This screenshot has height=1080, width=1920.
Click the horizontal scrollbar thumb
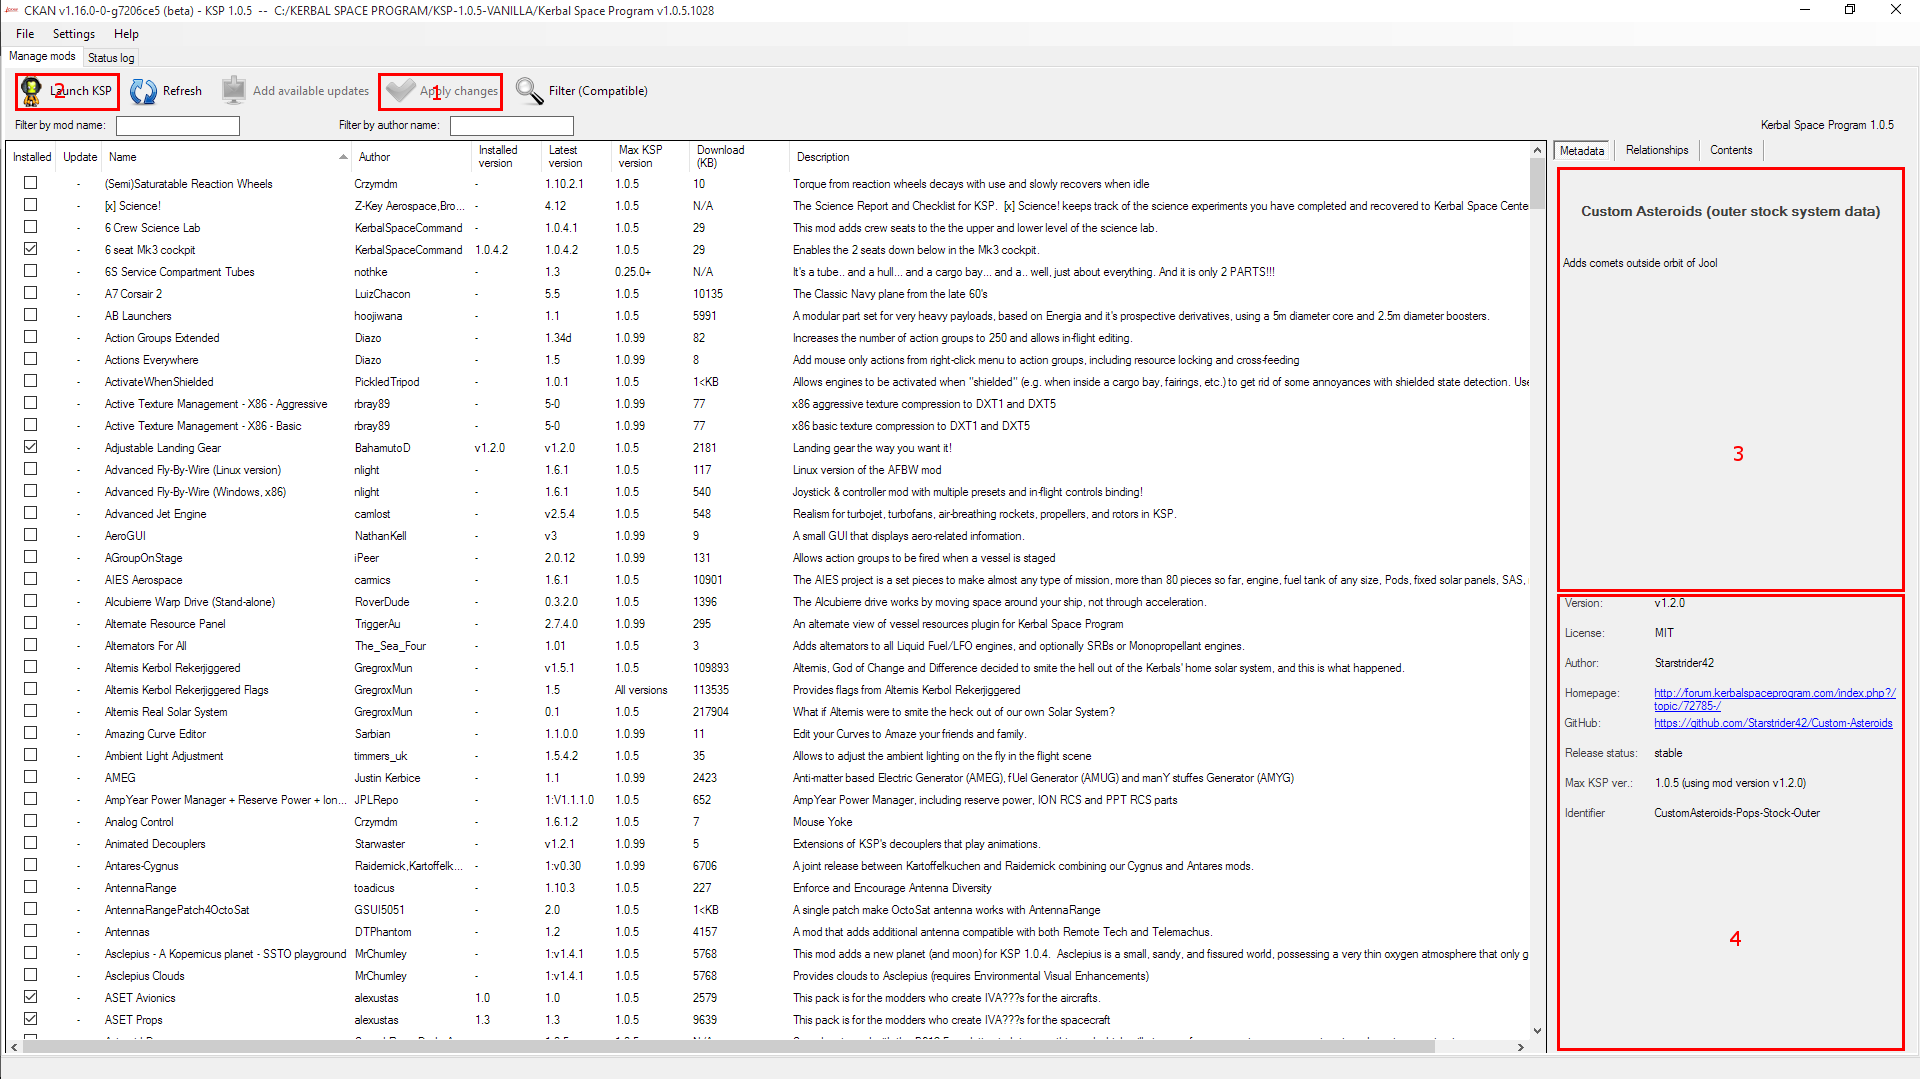[x=728, y=1047]
